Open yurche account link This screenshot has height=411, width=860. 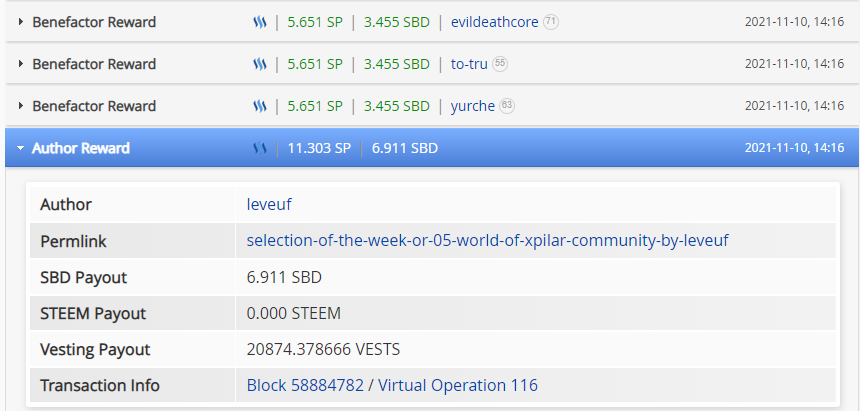click(473, 106)
